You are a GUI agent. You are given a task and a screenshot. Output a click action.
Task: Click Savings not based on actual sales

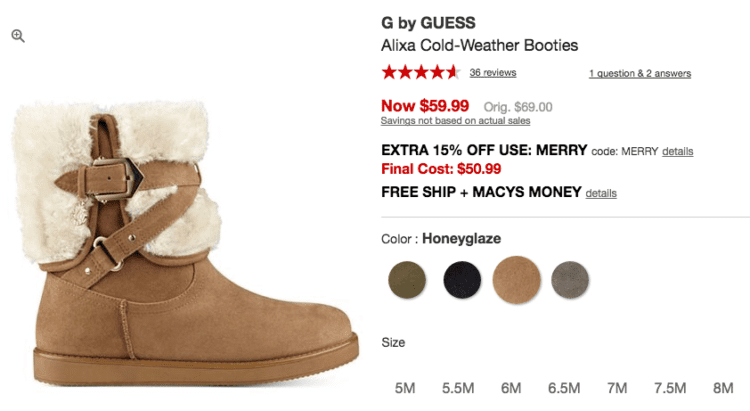click(455, 121)
